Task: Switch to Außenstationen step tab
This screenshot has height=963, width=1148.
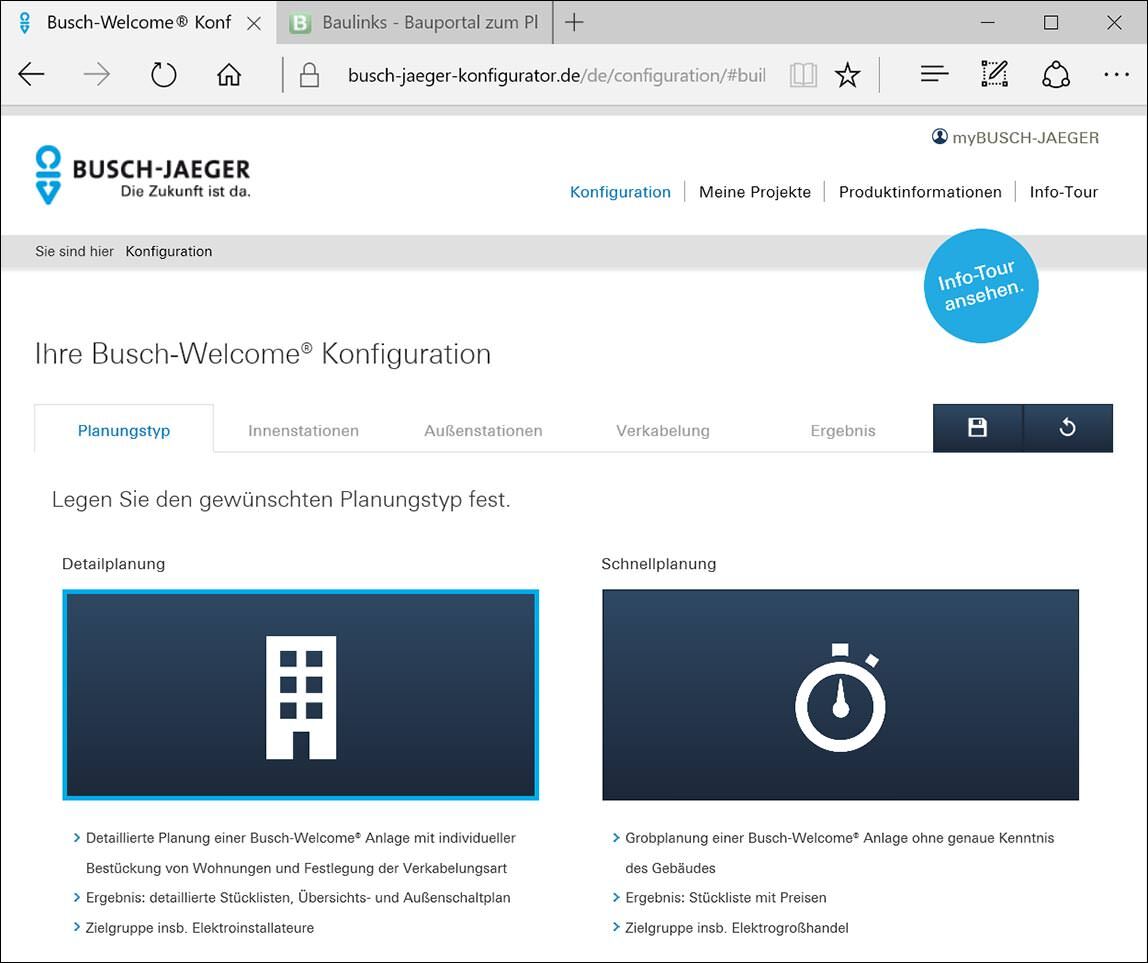Action: 483,431
